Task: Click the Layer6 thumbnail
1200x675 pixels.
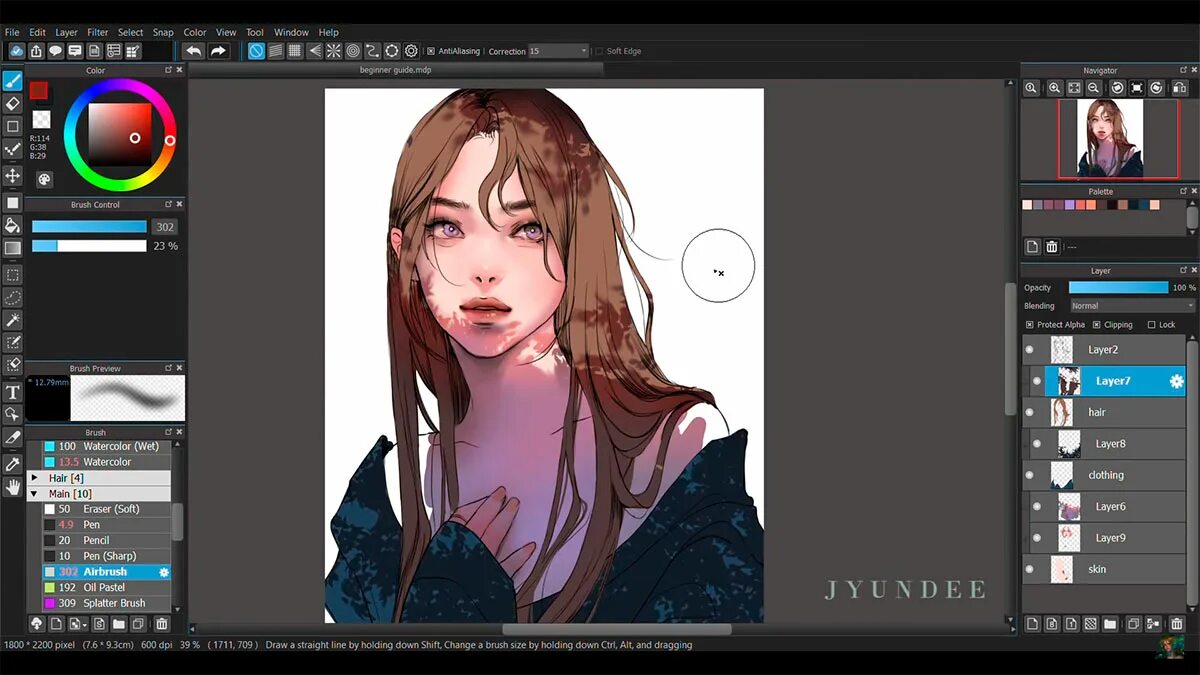Action: (x=1069, y=507)
